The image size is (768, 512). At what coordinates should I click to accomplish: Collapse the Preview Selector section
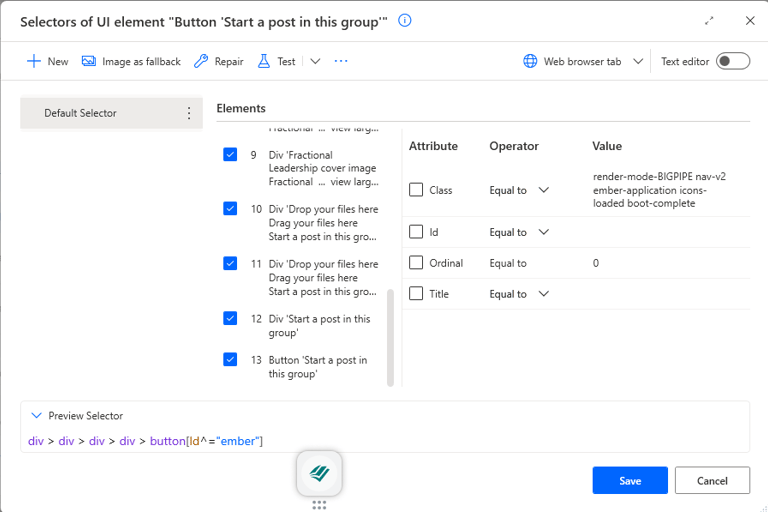37,416
